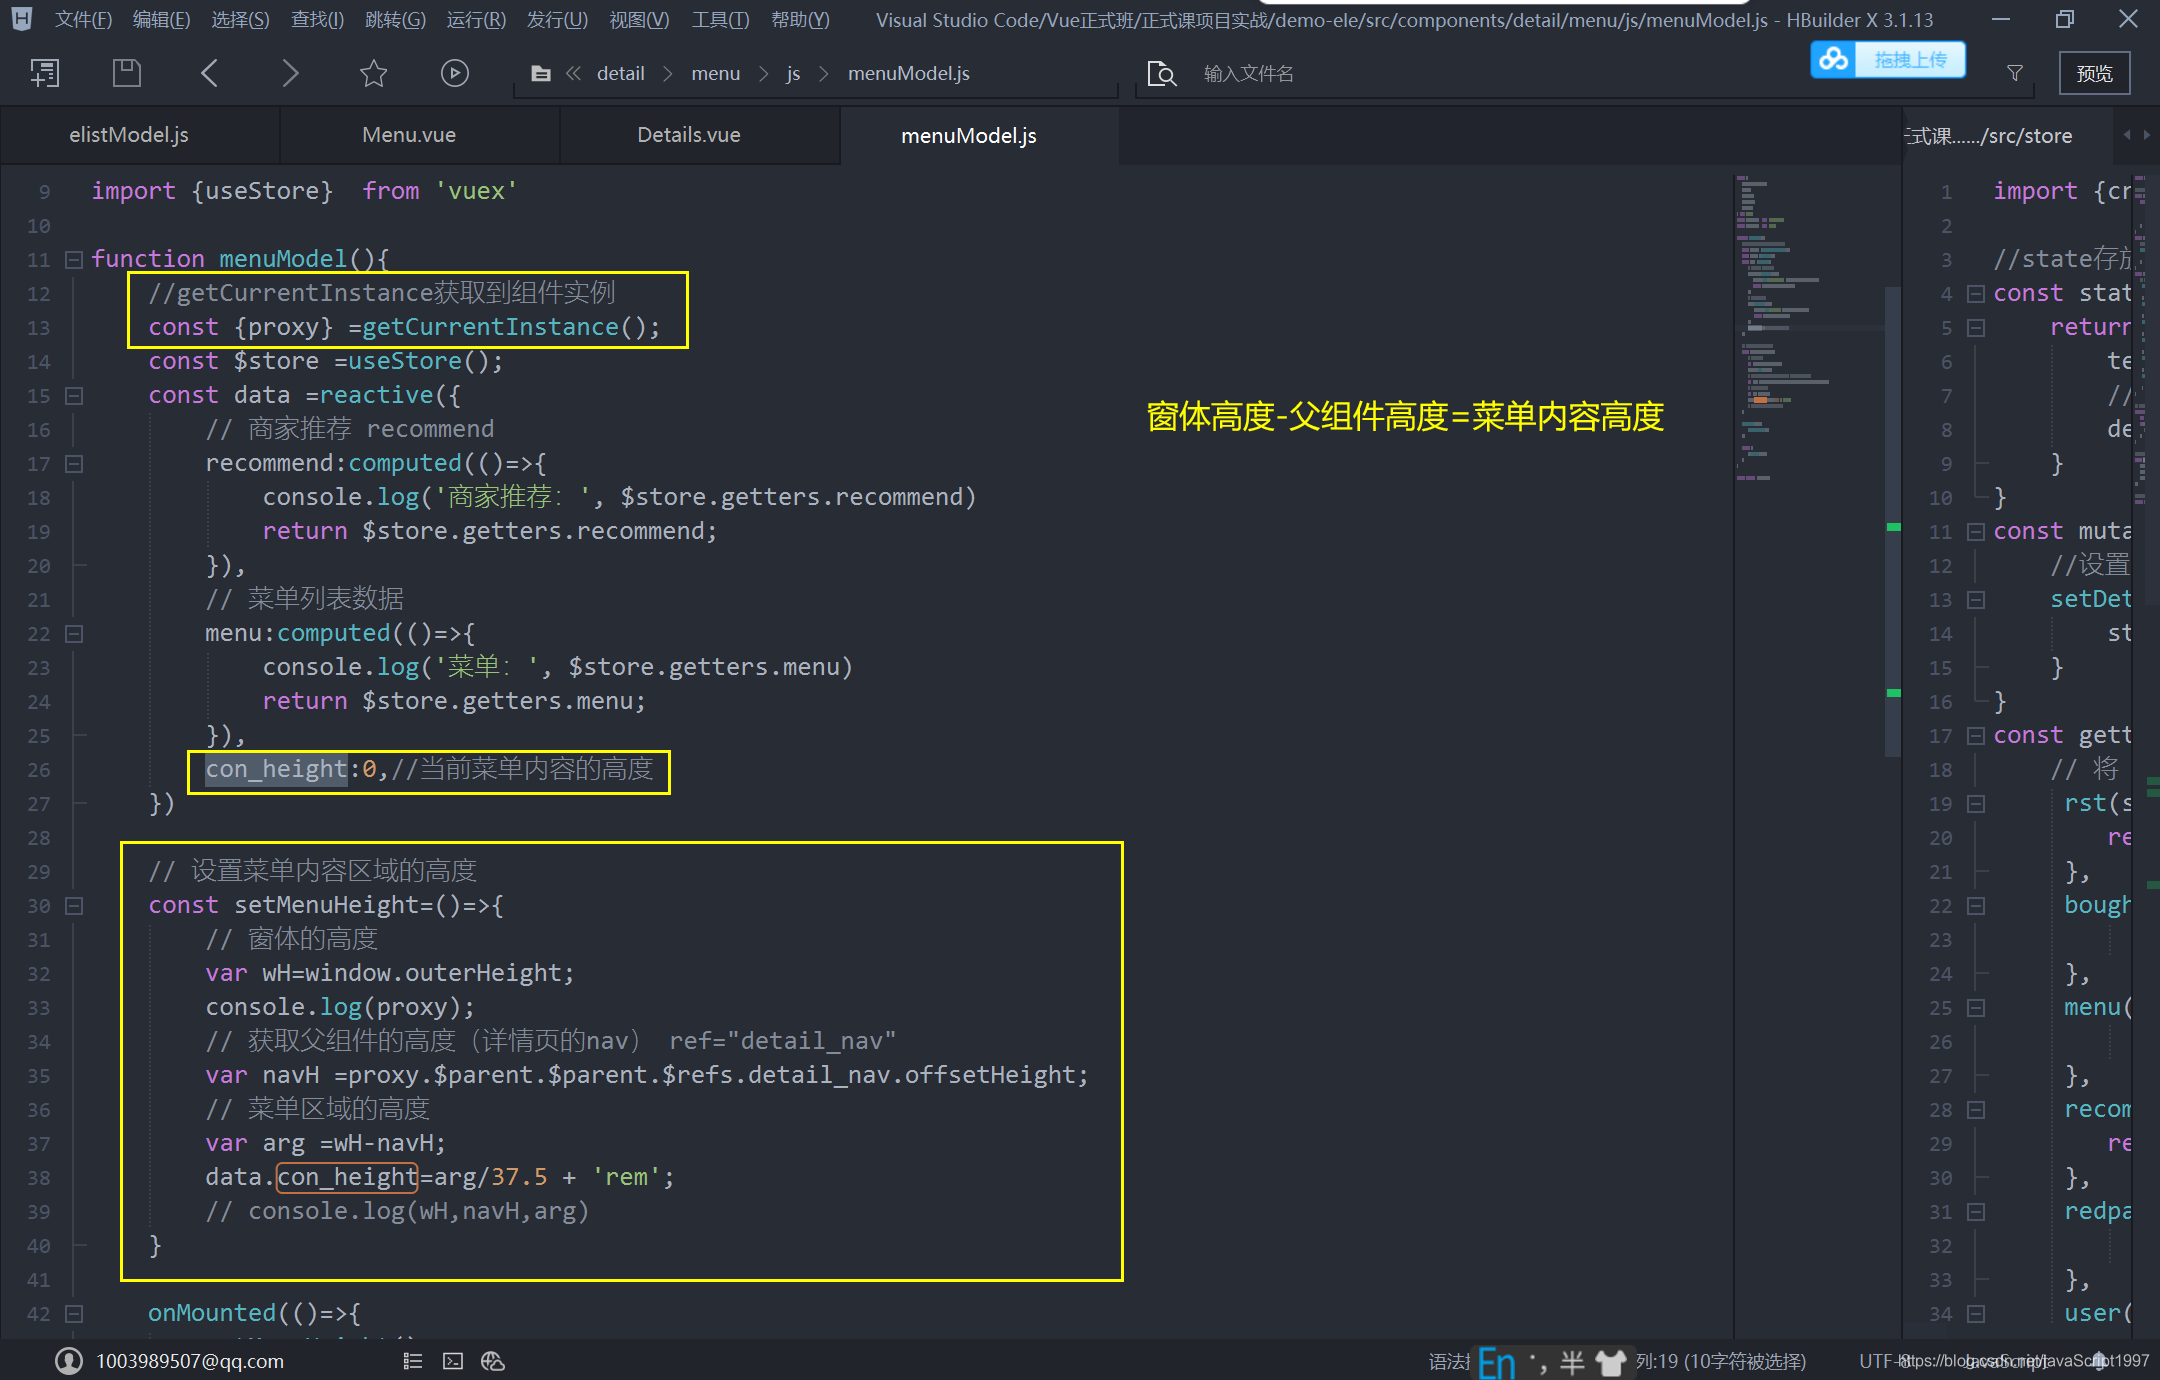
Task: Click menu in the breadcrumb path
Action: coord(716,73)
